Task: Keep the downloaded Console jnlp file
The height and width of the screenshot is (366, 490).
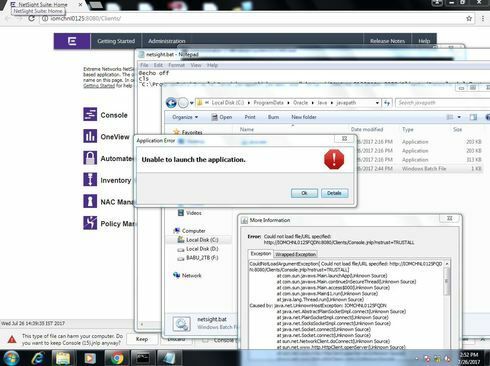Action: 142,339
